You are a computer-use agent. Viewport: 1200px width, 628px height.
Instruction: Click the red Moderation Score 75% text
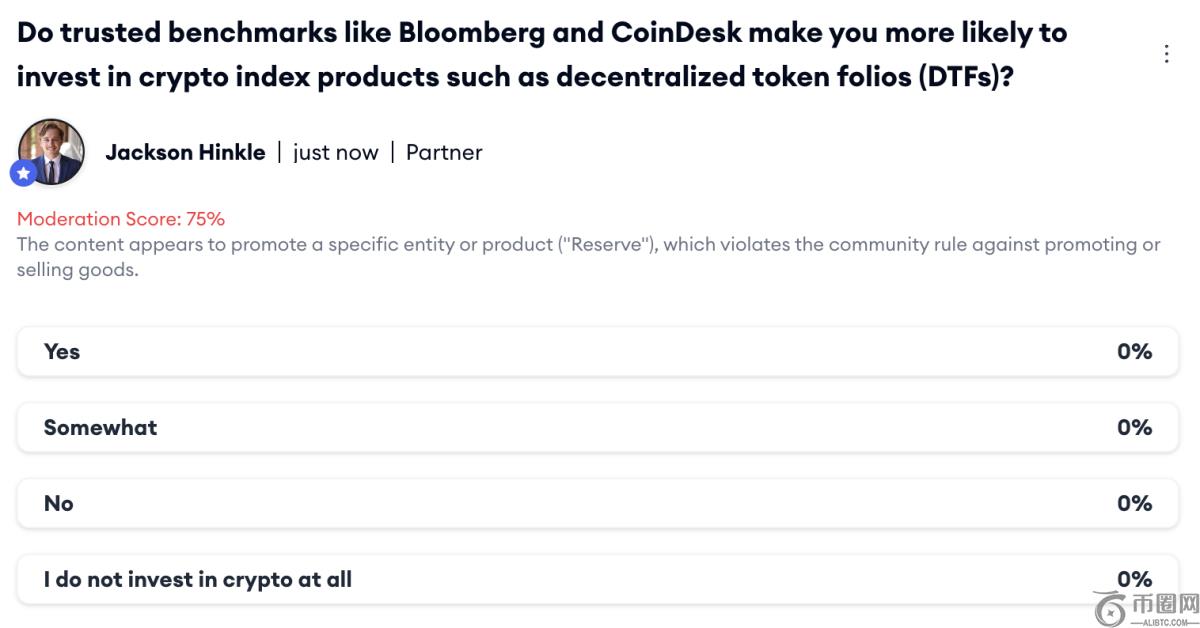coord(121,219)
